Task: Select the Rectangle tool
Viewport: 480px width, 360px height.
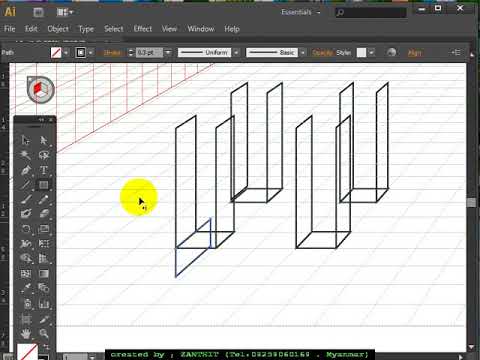Action: [44, 185]
